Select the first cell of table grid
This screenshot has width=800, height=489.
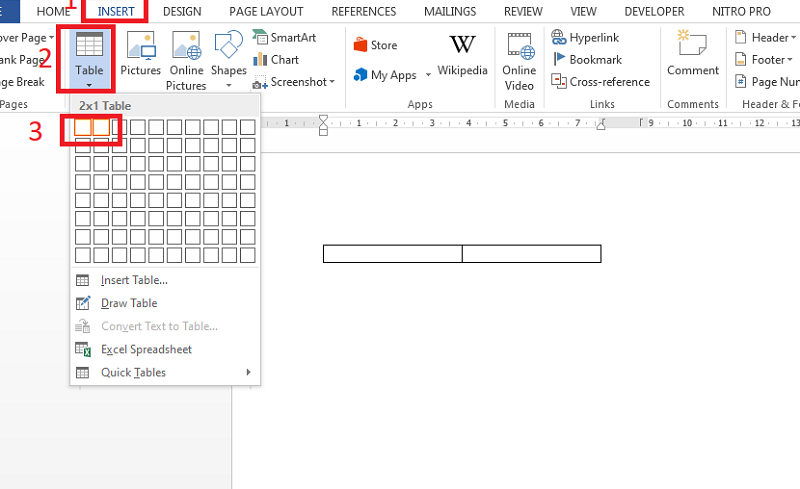(x=83, y=127)
